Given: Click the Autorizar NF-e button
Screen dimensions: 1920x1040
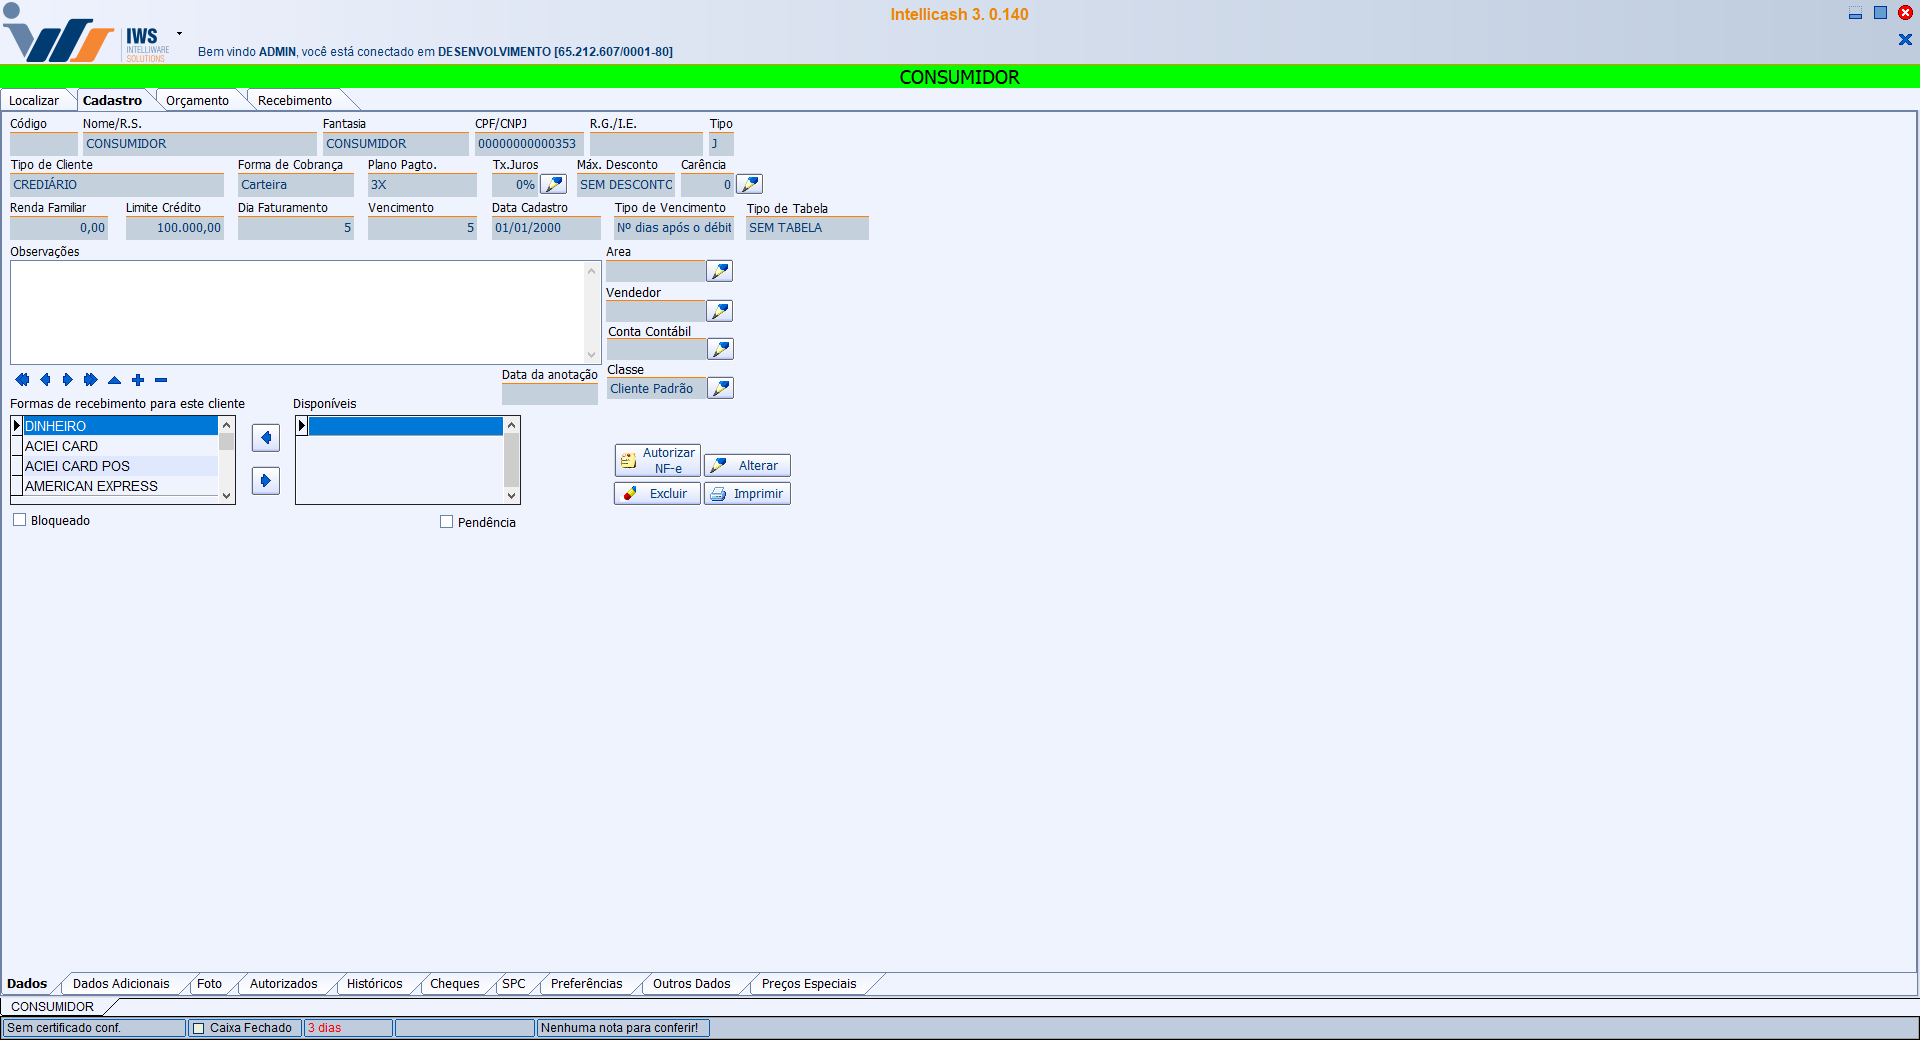Looking at the screenshot, I should 657,461.
